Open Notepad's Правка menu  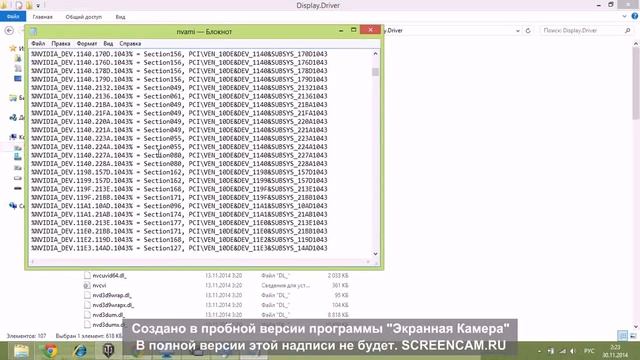(x=61, y=43)
